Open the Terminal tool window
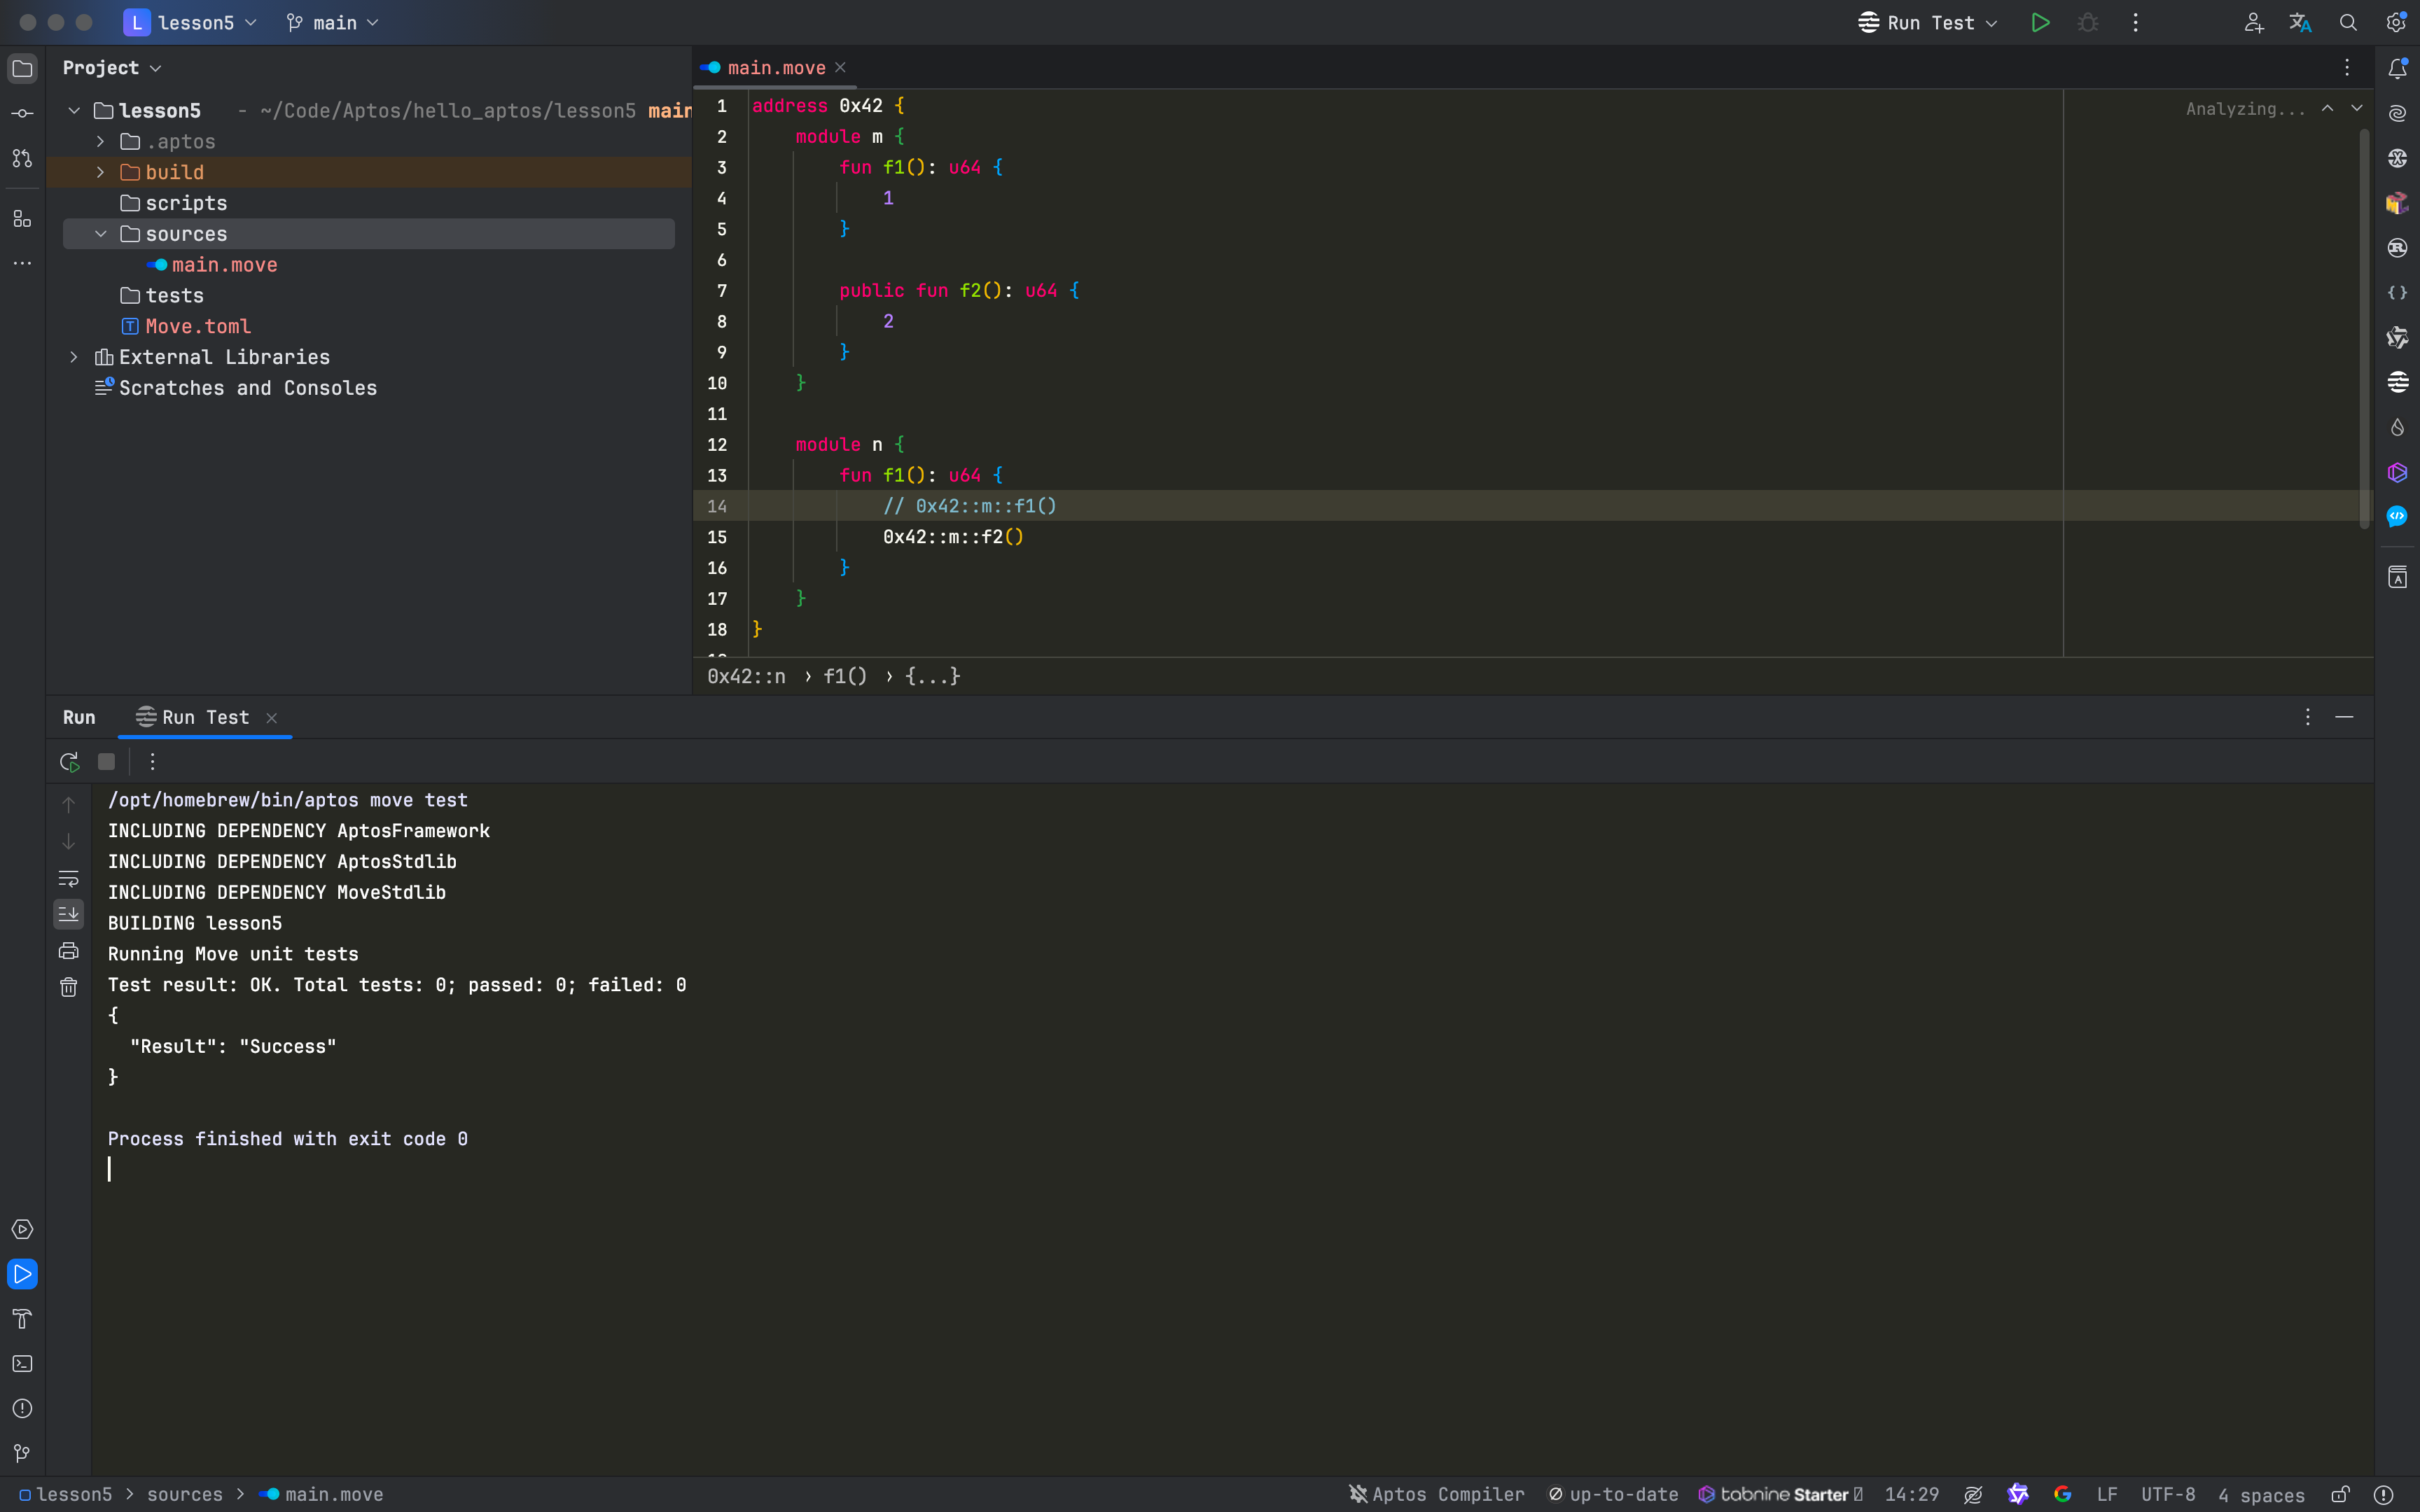Viewport: 2420px width, 1512px height. (22, 1364)
